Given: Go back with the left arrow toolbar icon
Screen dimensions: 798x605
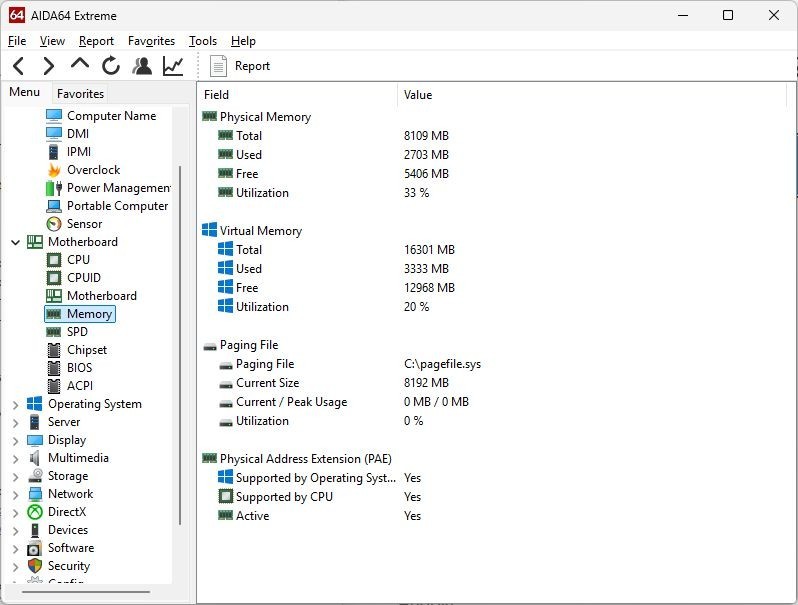Looking at the screenshot, I should tap(18, 66).
